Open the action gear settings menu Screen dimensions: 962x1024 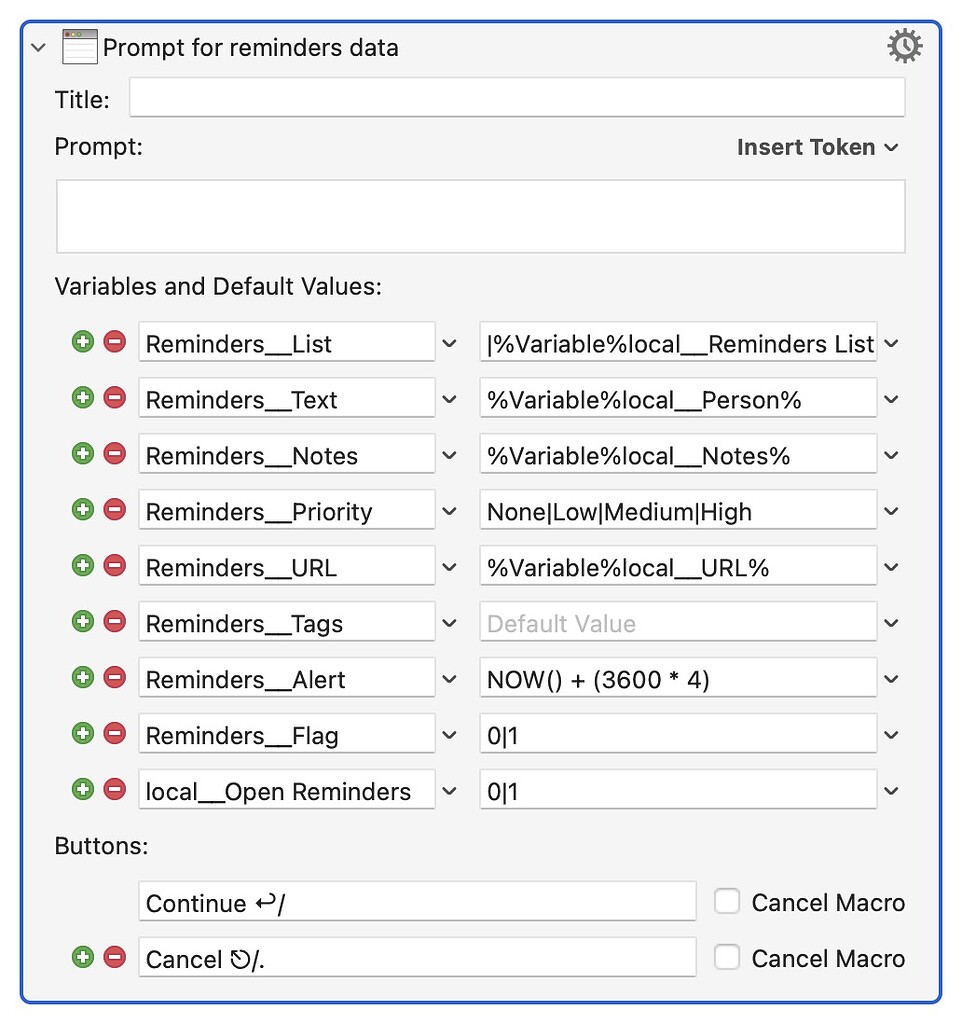pos(905,46)
